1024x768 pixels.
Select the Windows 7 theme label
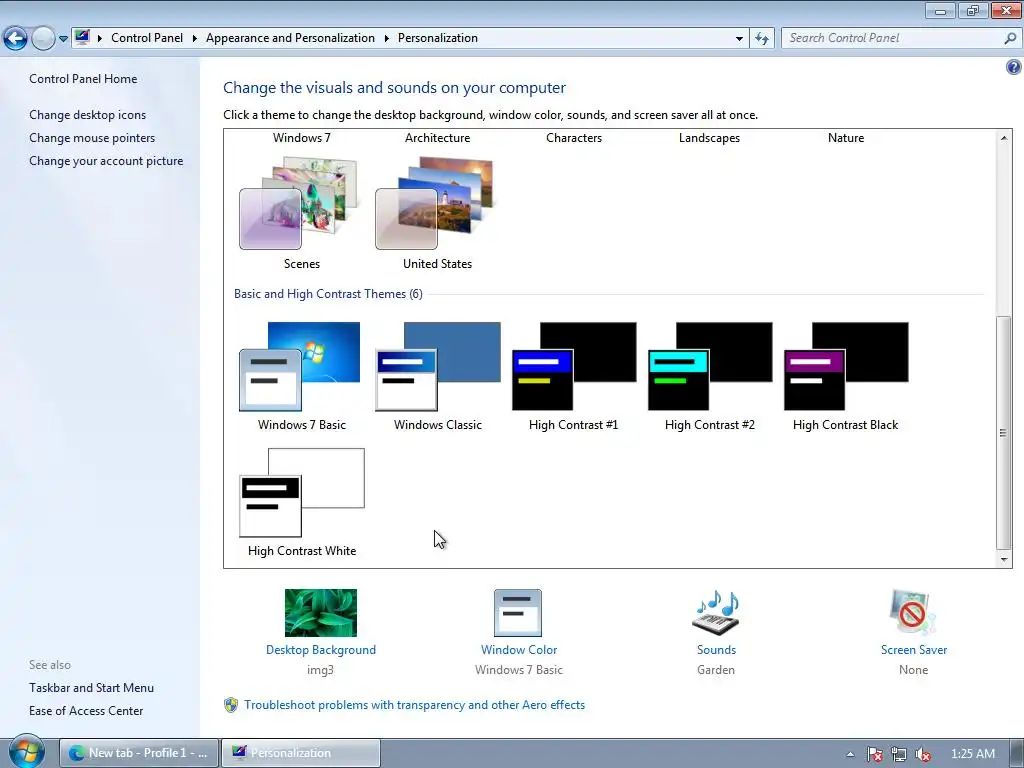(301, 138)
